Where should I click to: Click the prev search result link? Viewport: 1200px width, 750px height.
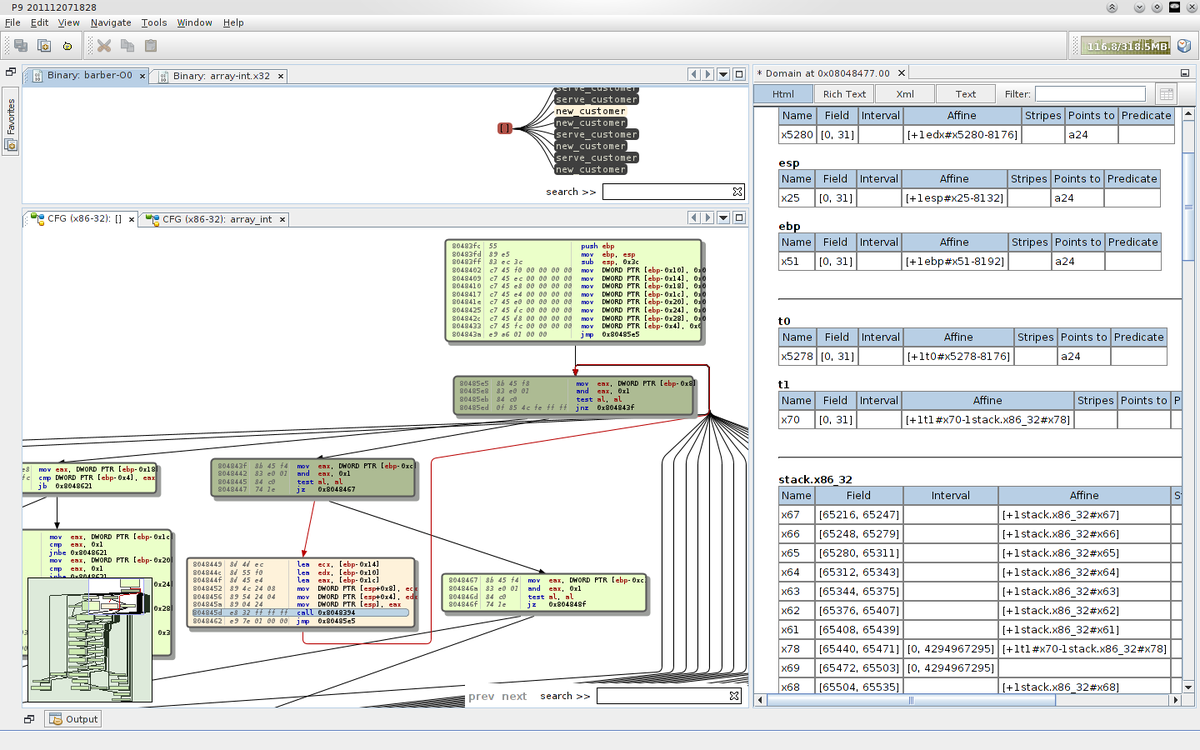click(481, 696)
